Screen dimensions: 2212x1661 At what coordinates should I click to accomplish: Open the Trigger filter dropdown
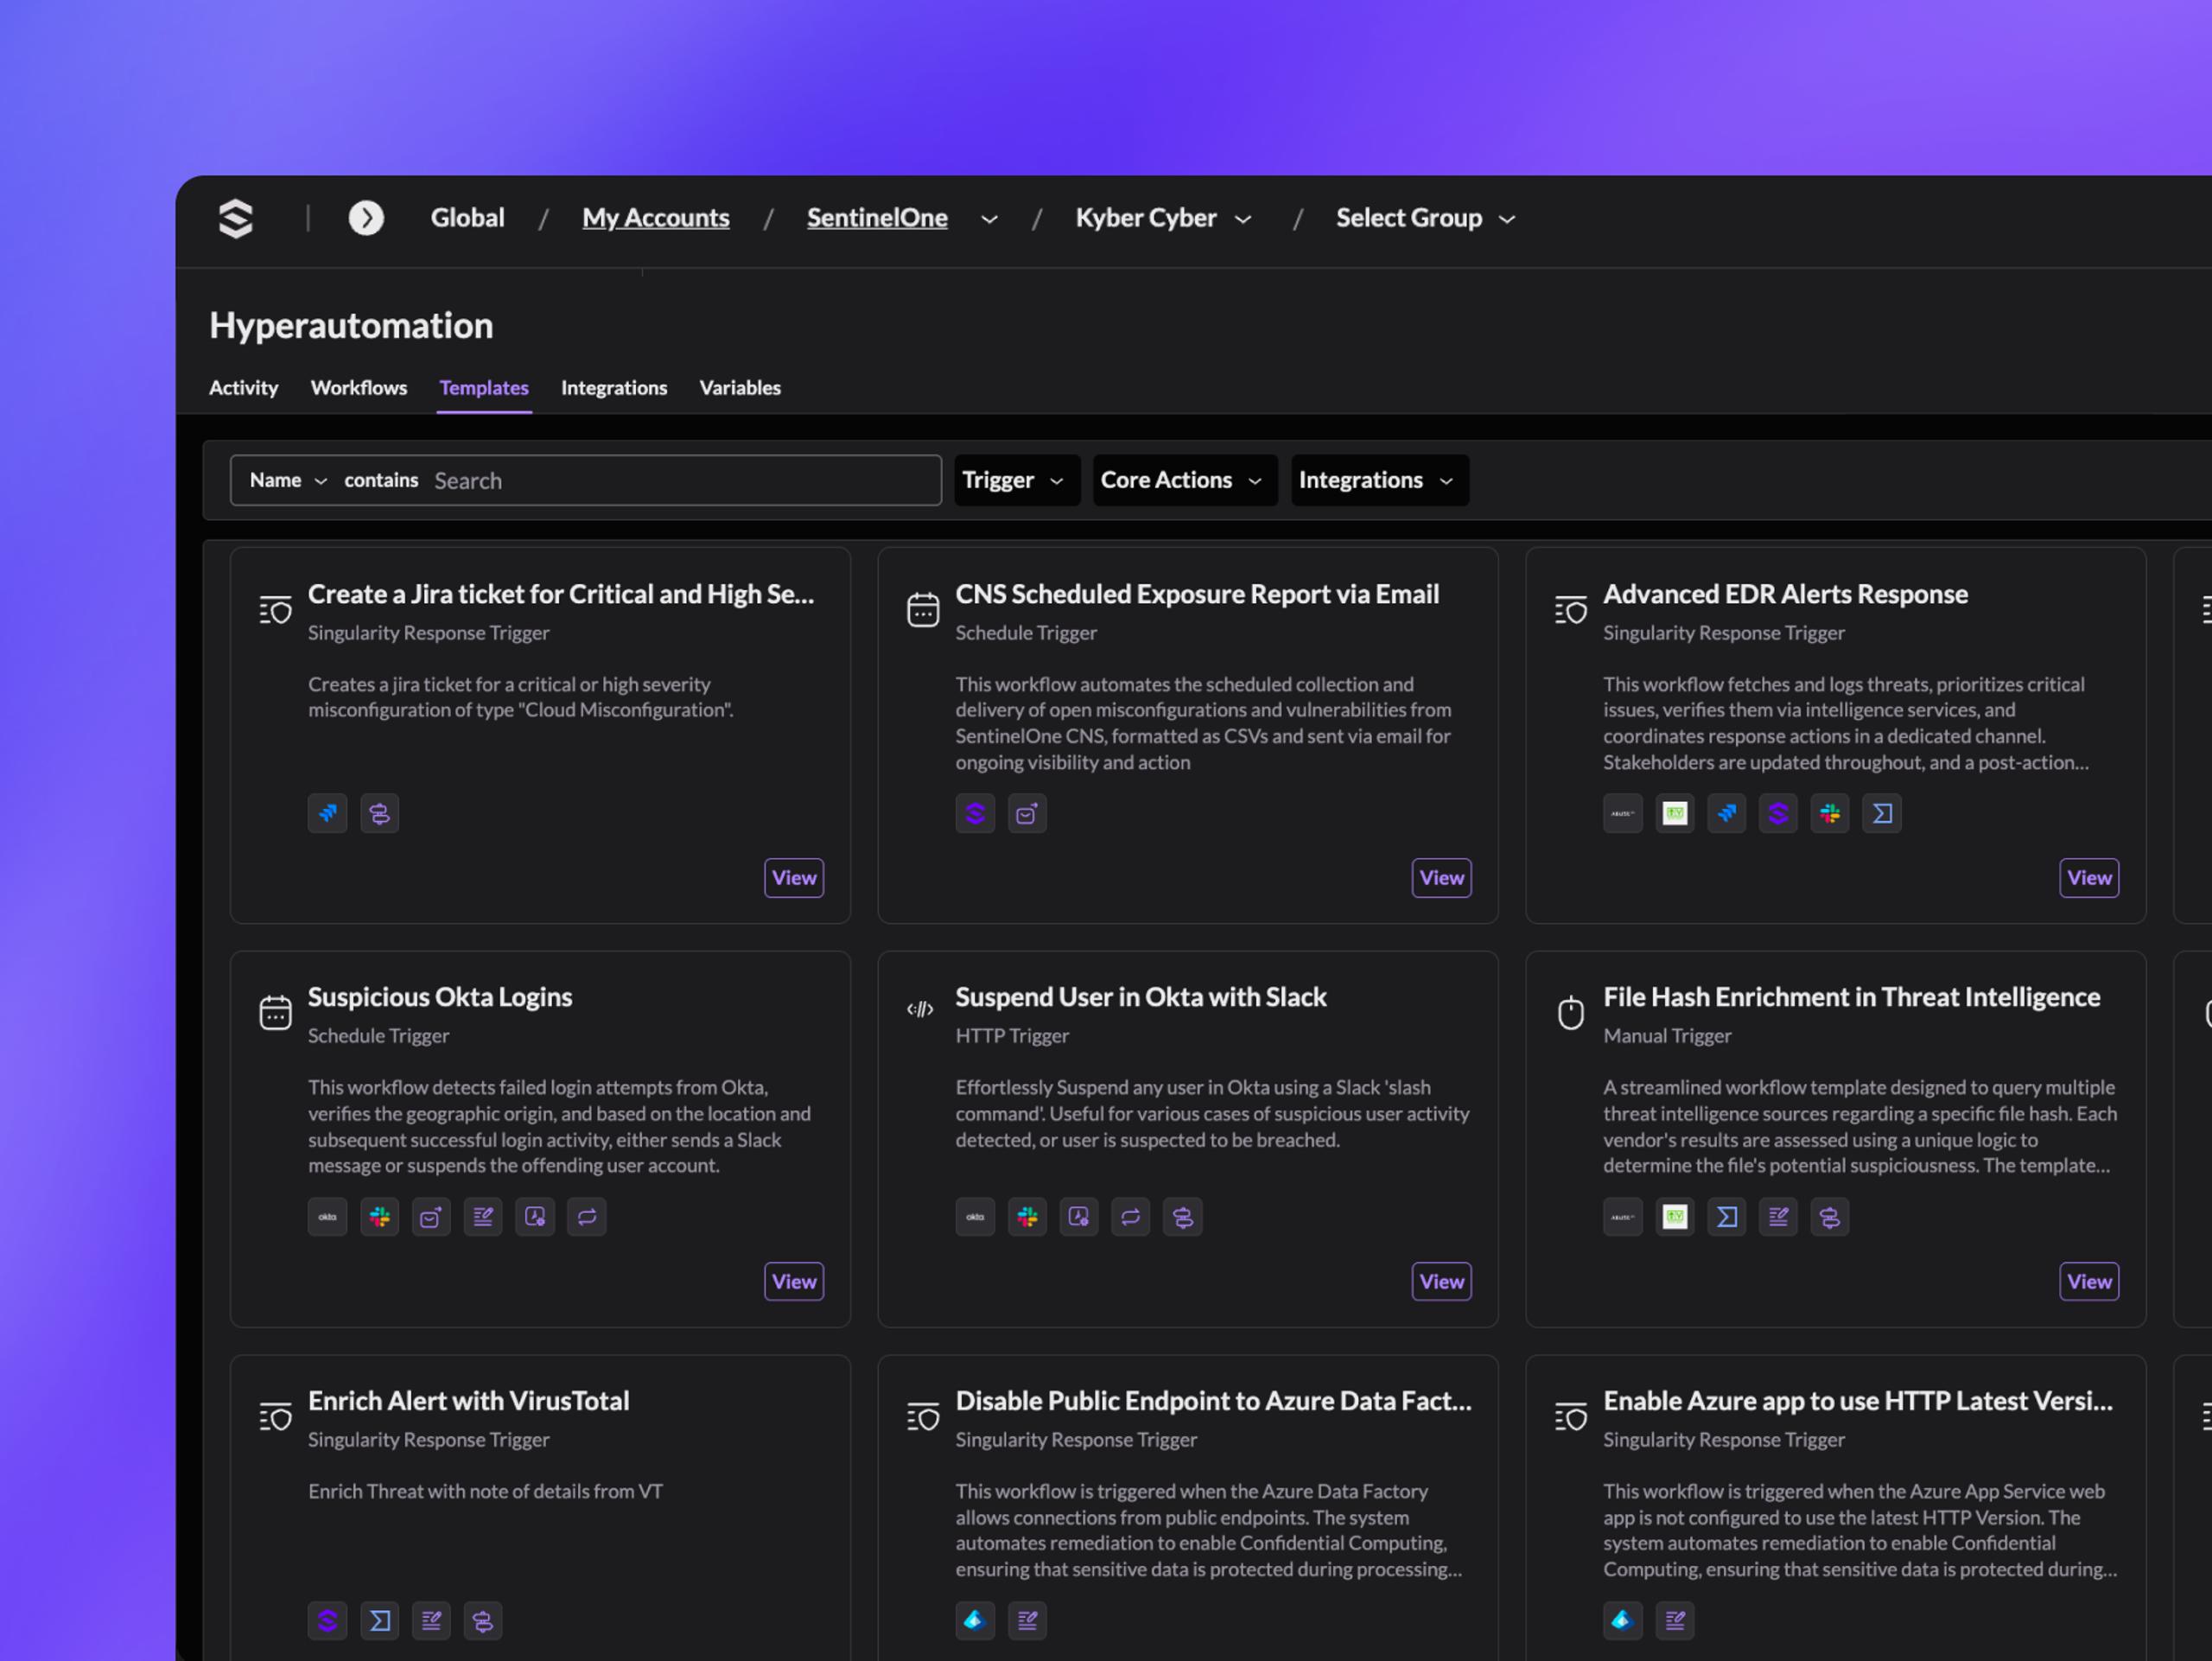pyautogui.click(x=1016, y=480)
